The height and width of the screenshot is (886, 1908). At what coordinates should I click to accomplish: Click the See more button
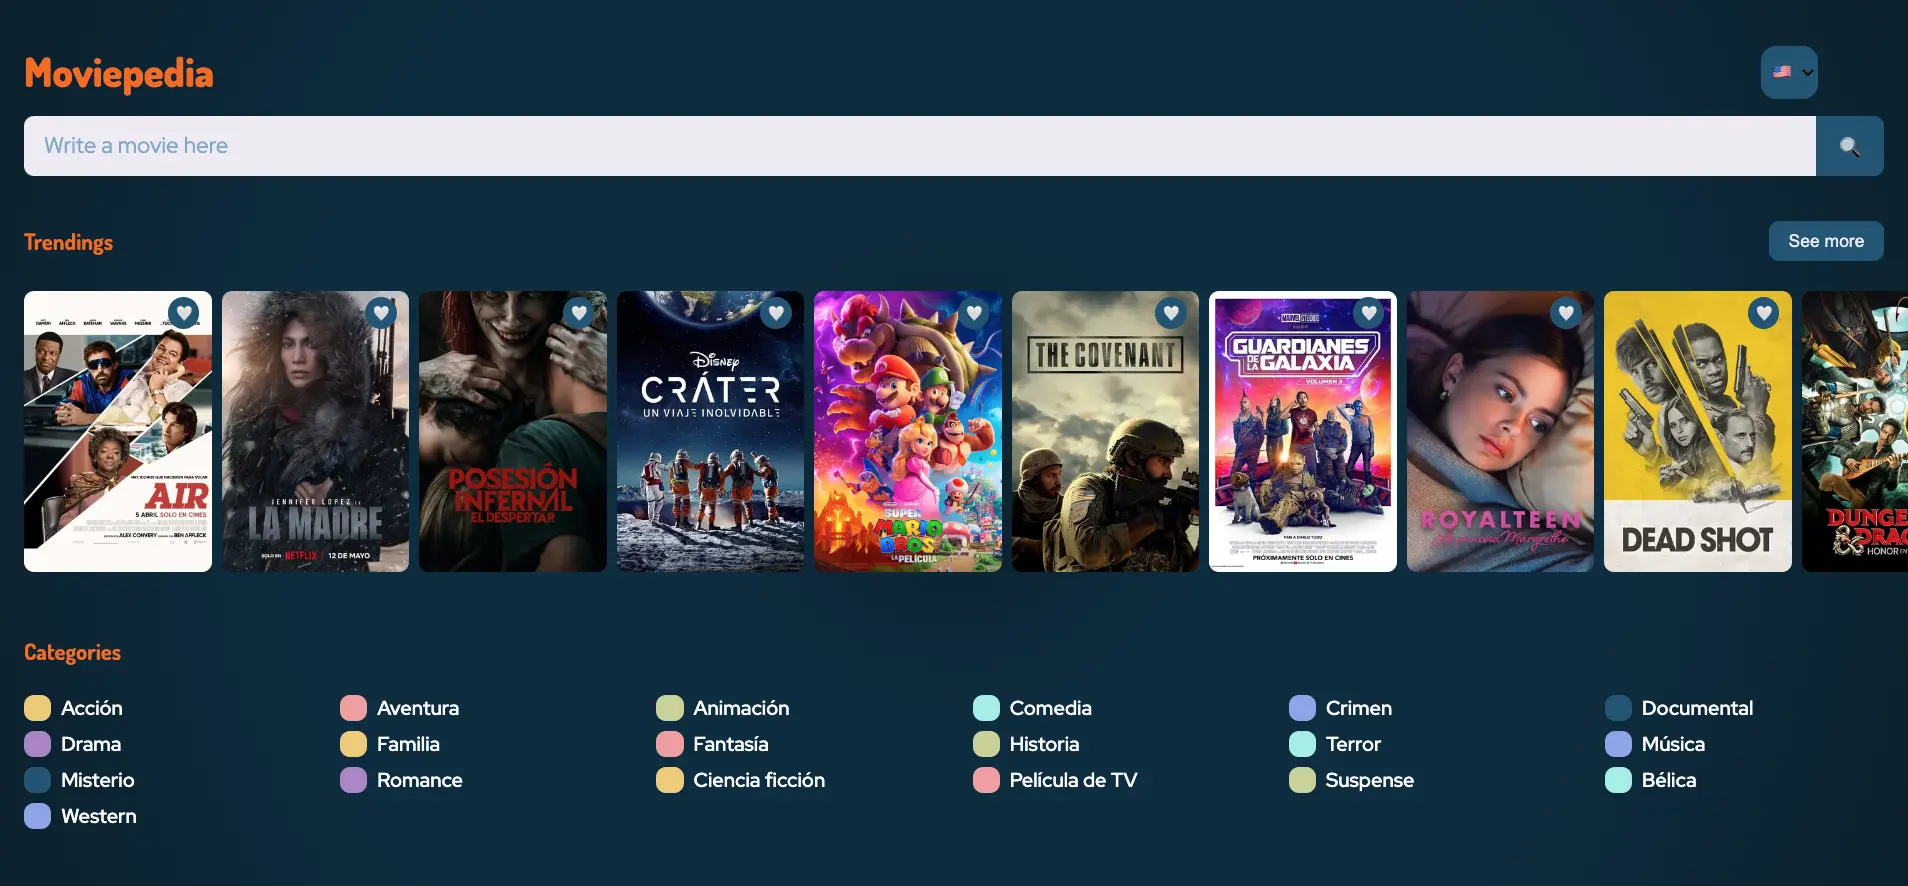point(1826,241)
